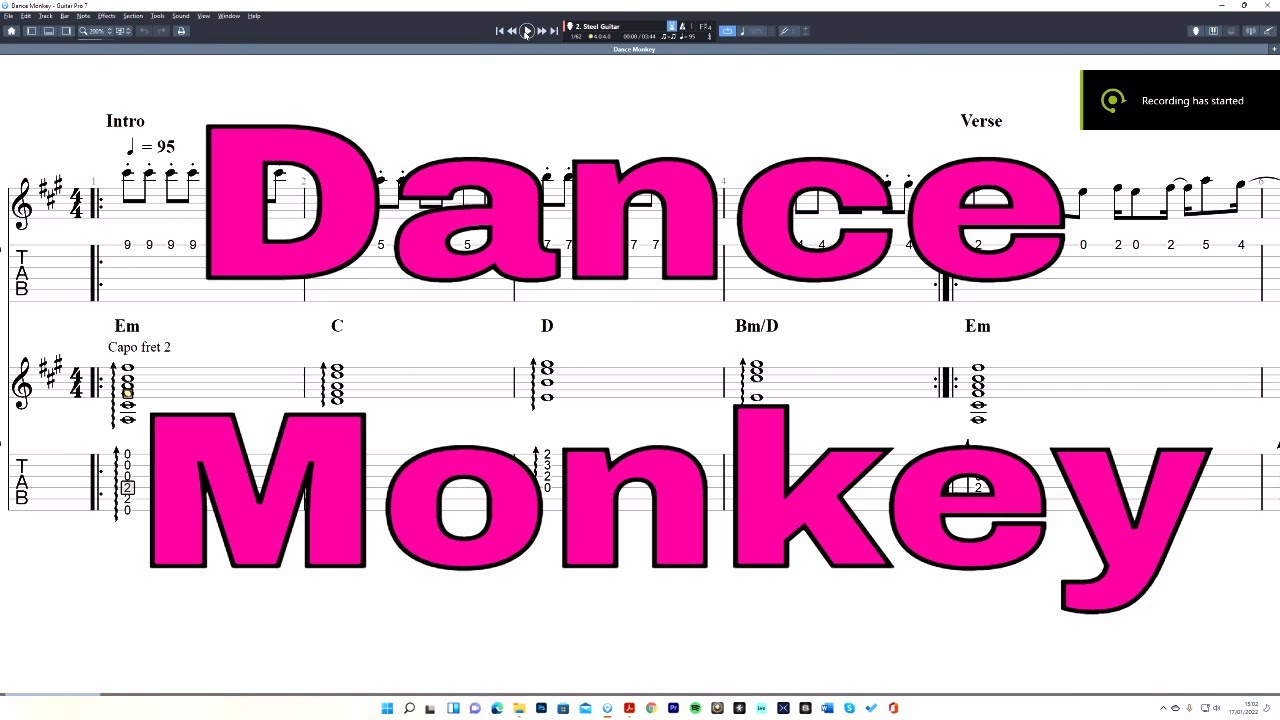Open the keyboard view icon
1280x720 pixels.
coord(1213,31)
